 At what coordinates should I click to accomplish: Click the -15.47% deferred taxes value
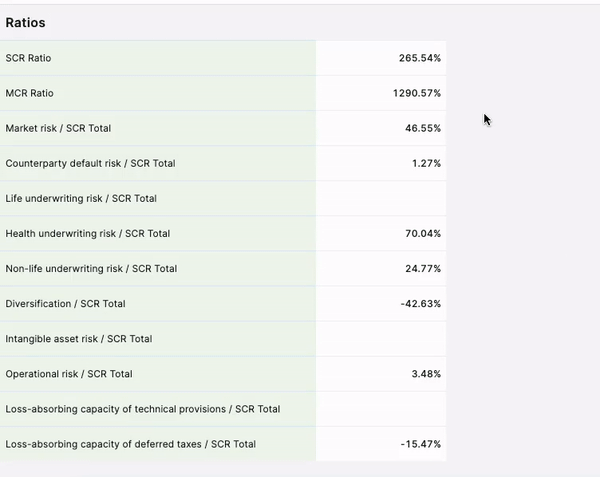(x=420, y=443)
